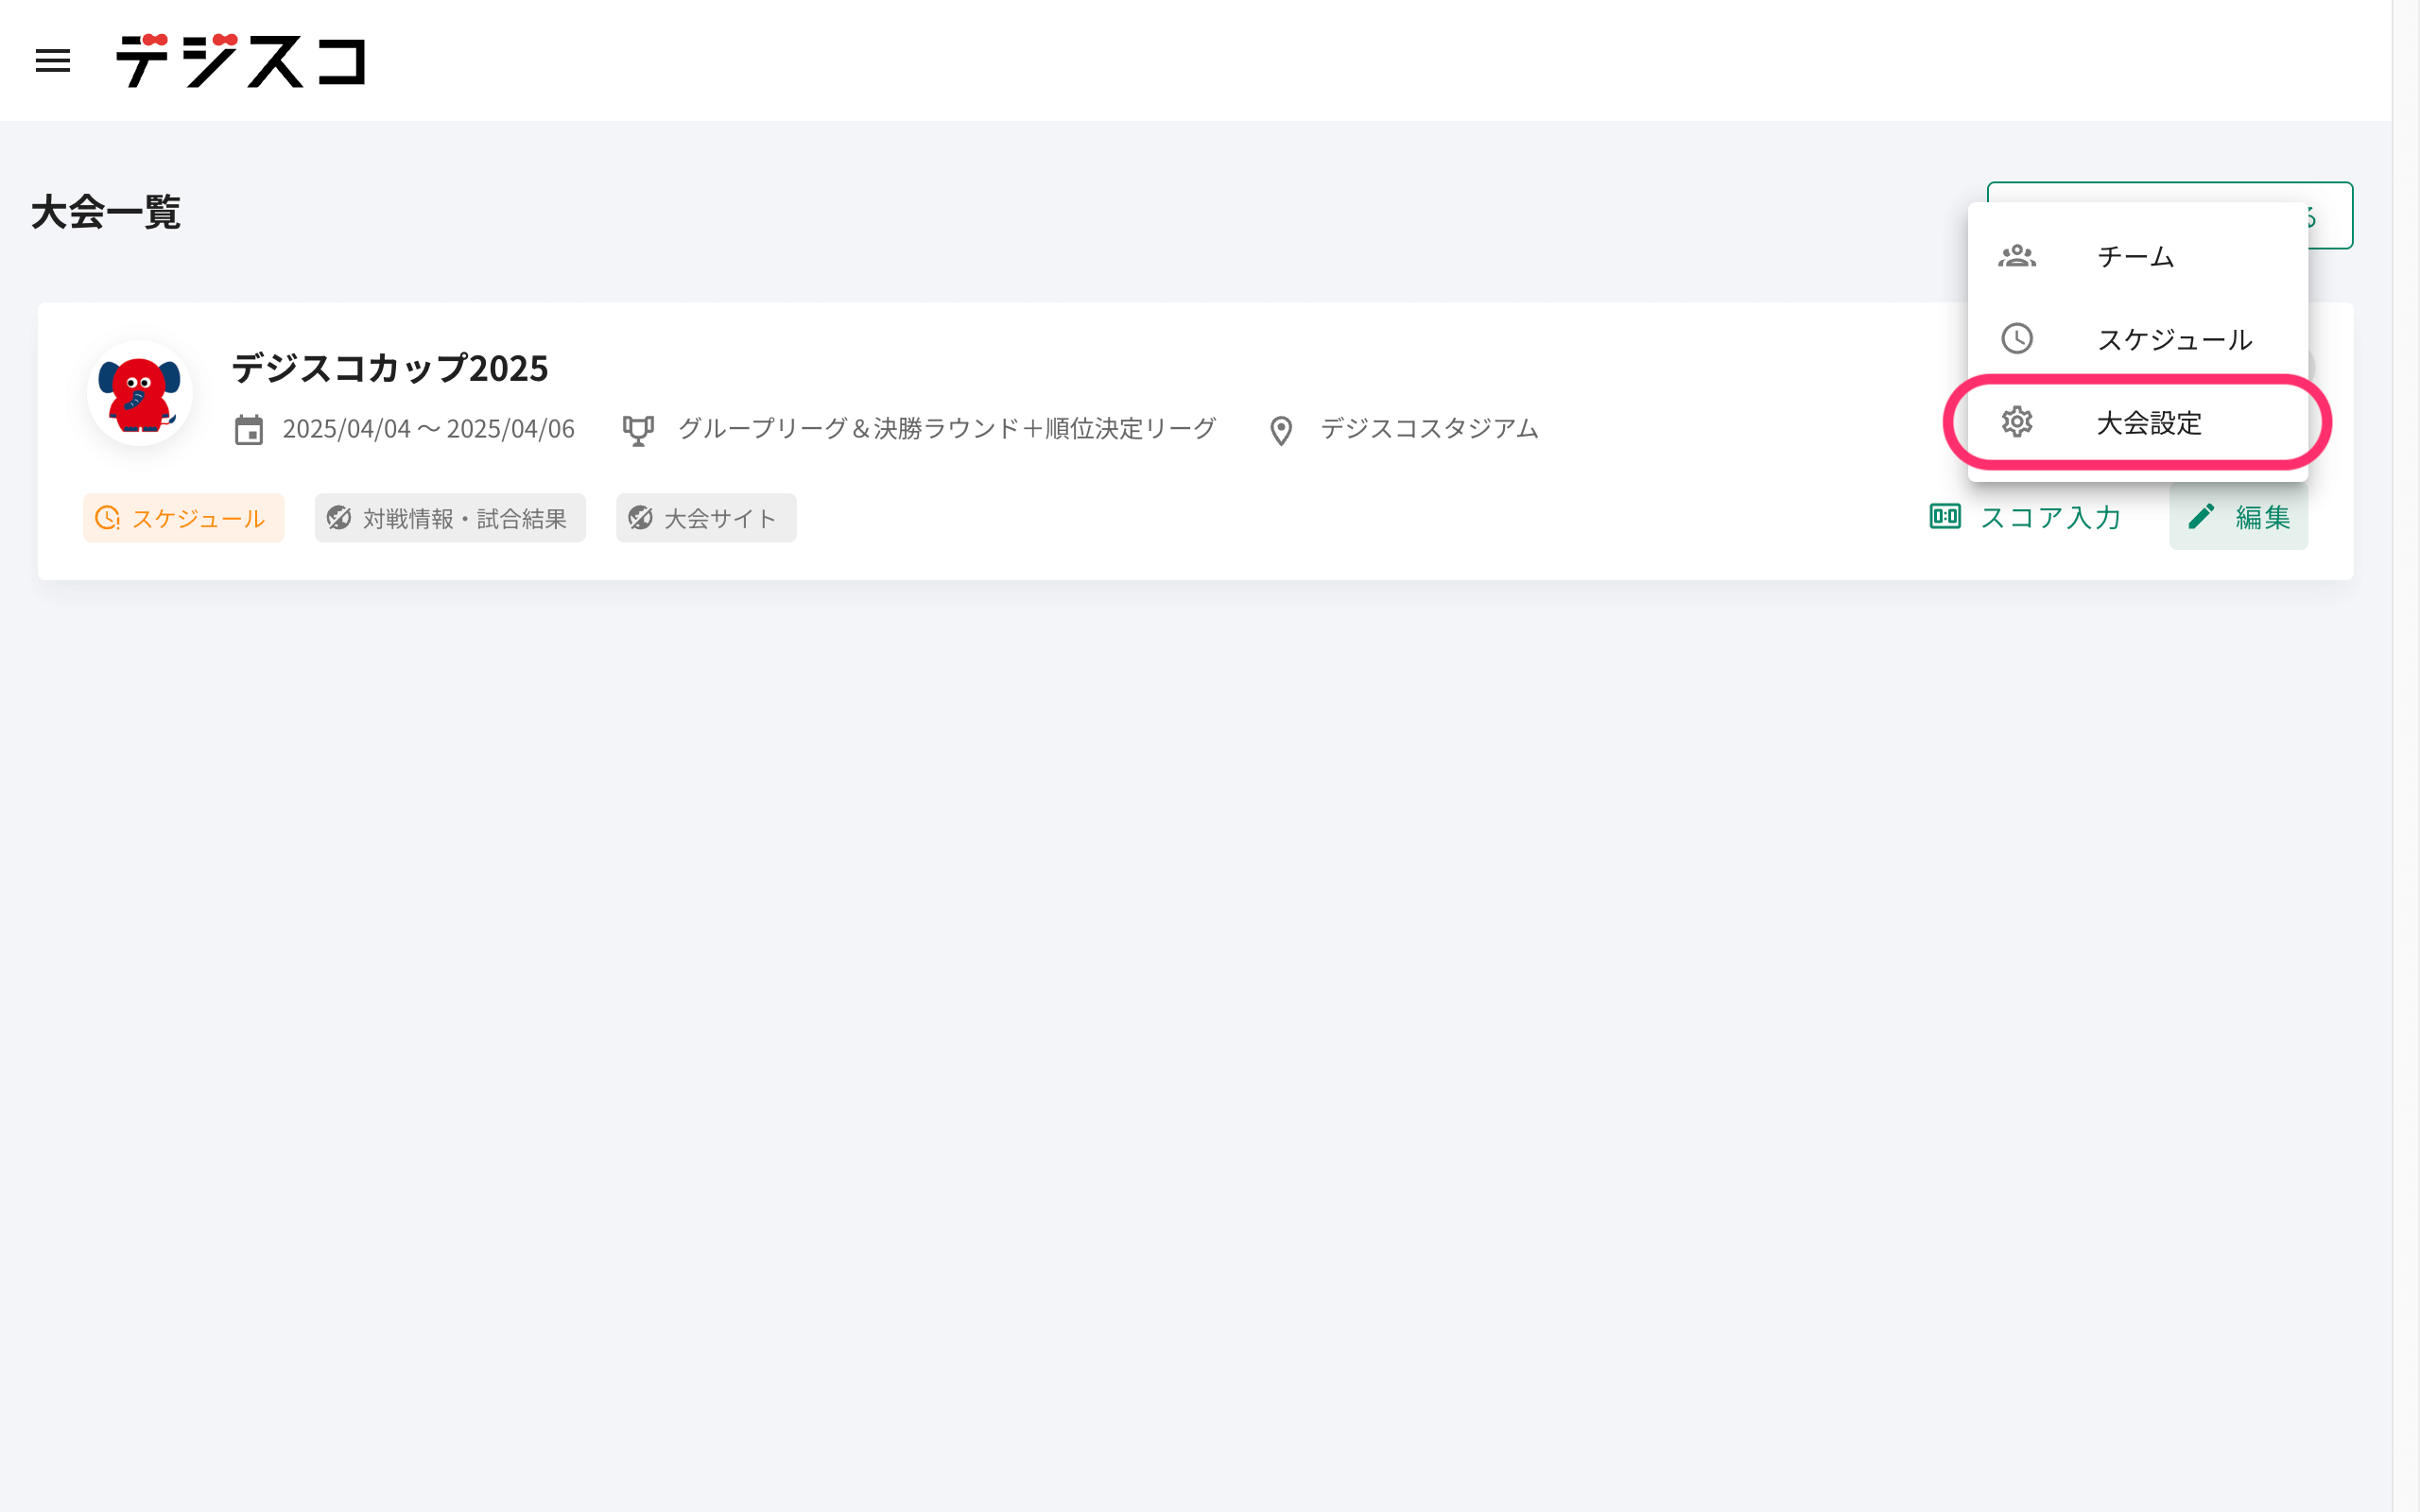
Task: Open the hamburger navigation menu
Action: pyautogui.click(x=53, y=61)
